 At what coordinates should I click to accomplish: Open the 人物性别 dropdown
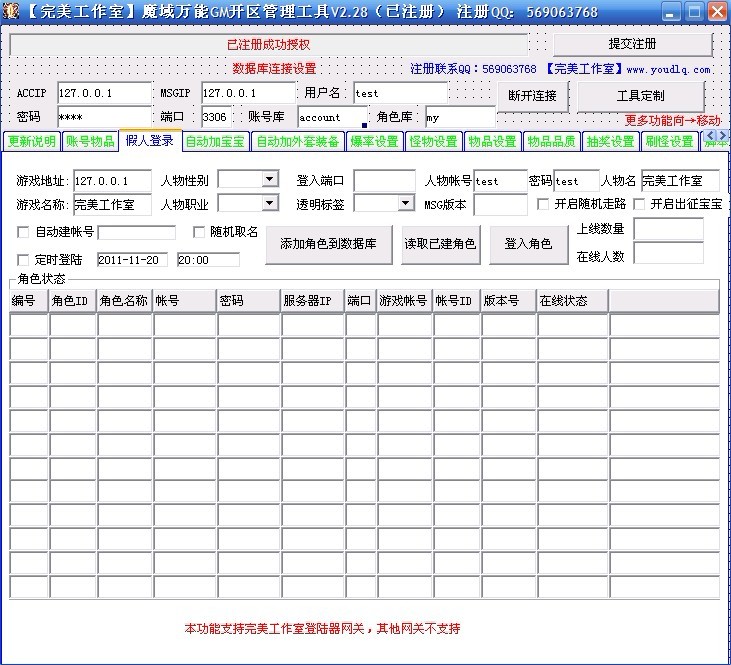point(269,180)
